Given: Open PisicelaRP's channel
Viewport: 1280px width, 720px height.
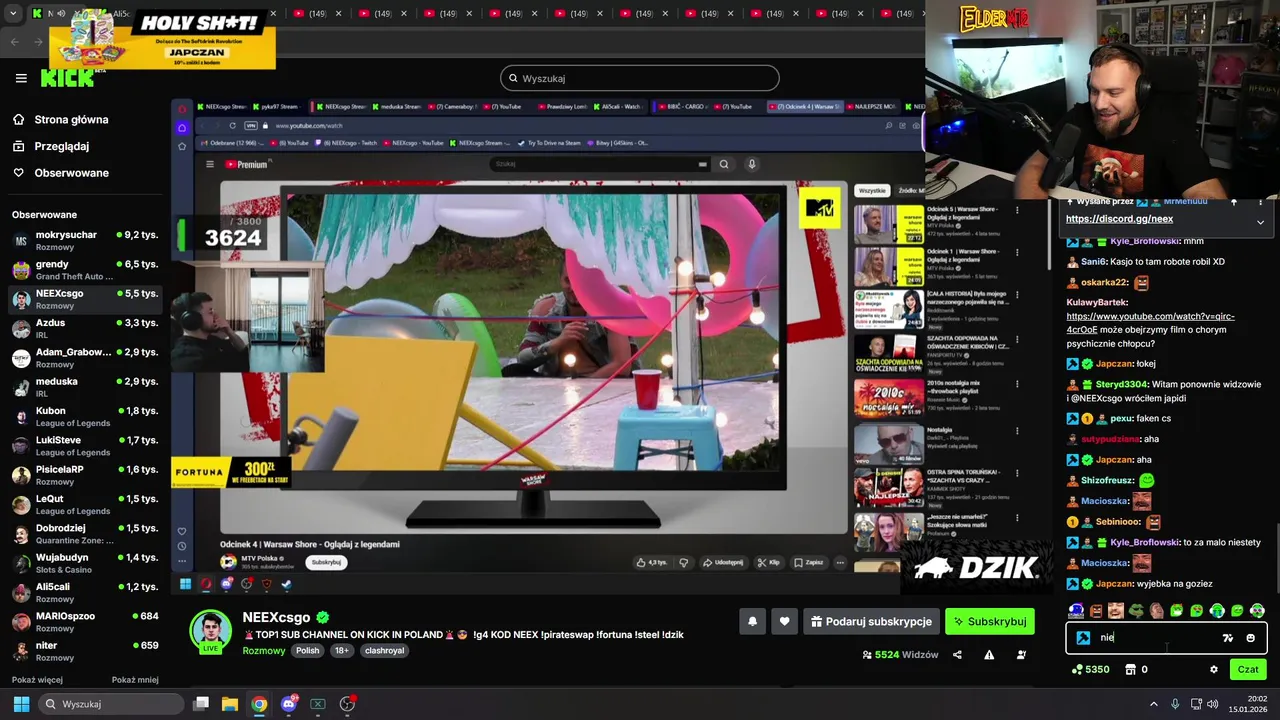Looking at the screenshot, I should [x=85, y=474].
